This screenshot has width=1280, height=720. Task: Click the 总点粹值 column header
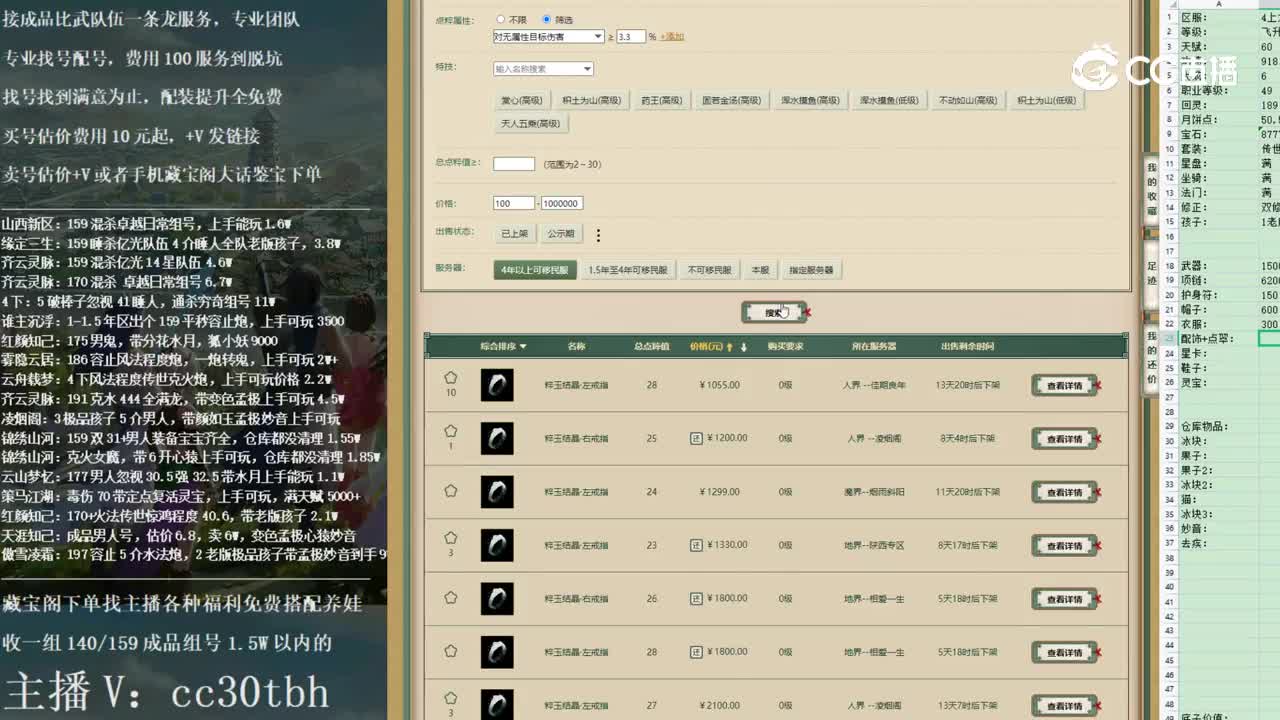[x=651, y=347]
